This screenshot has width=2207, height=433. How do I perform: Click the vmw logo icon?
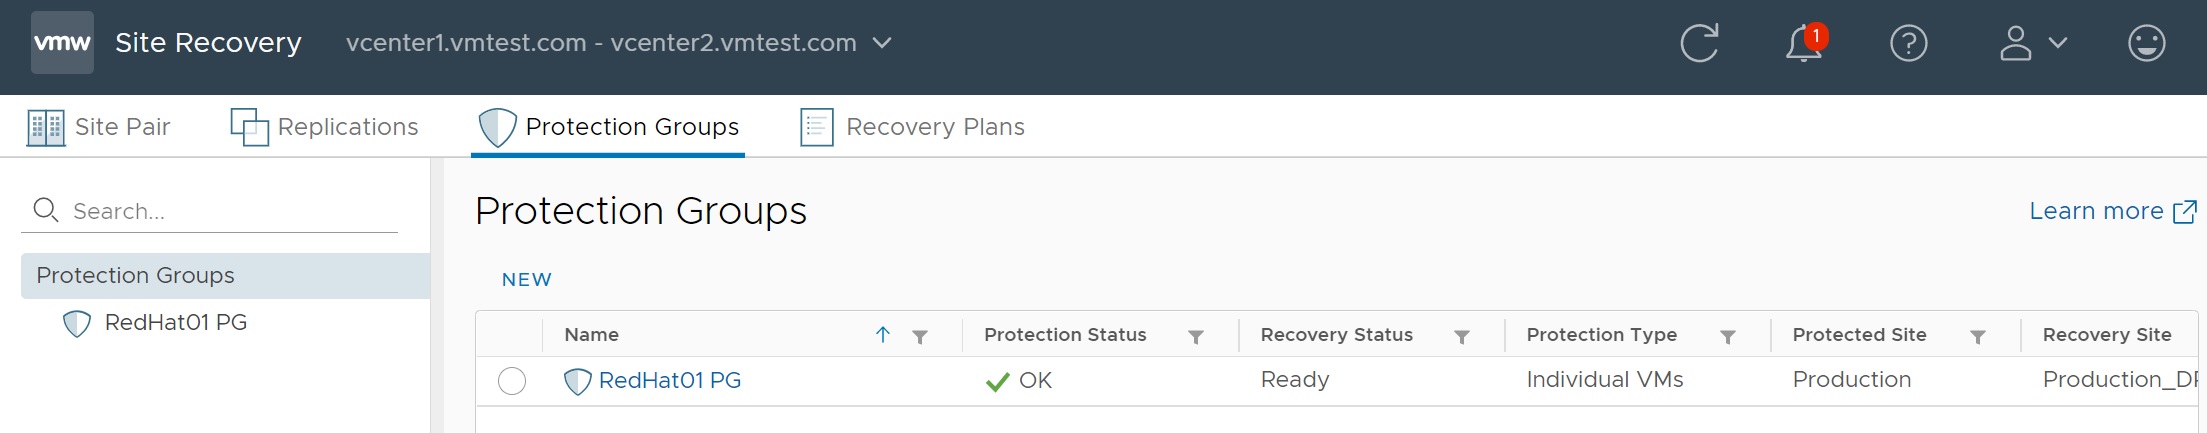[62, 43]
